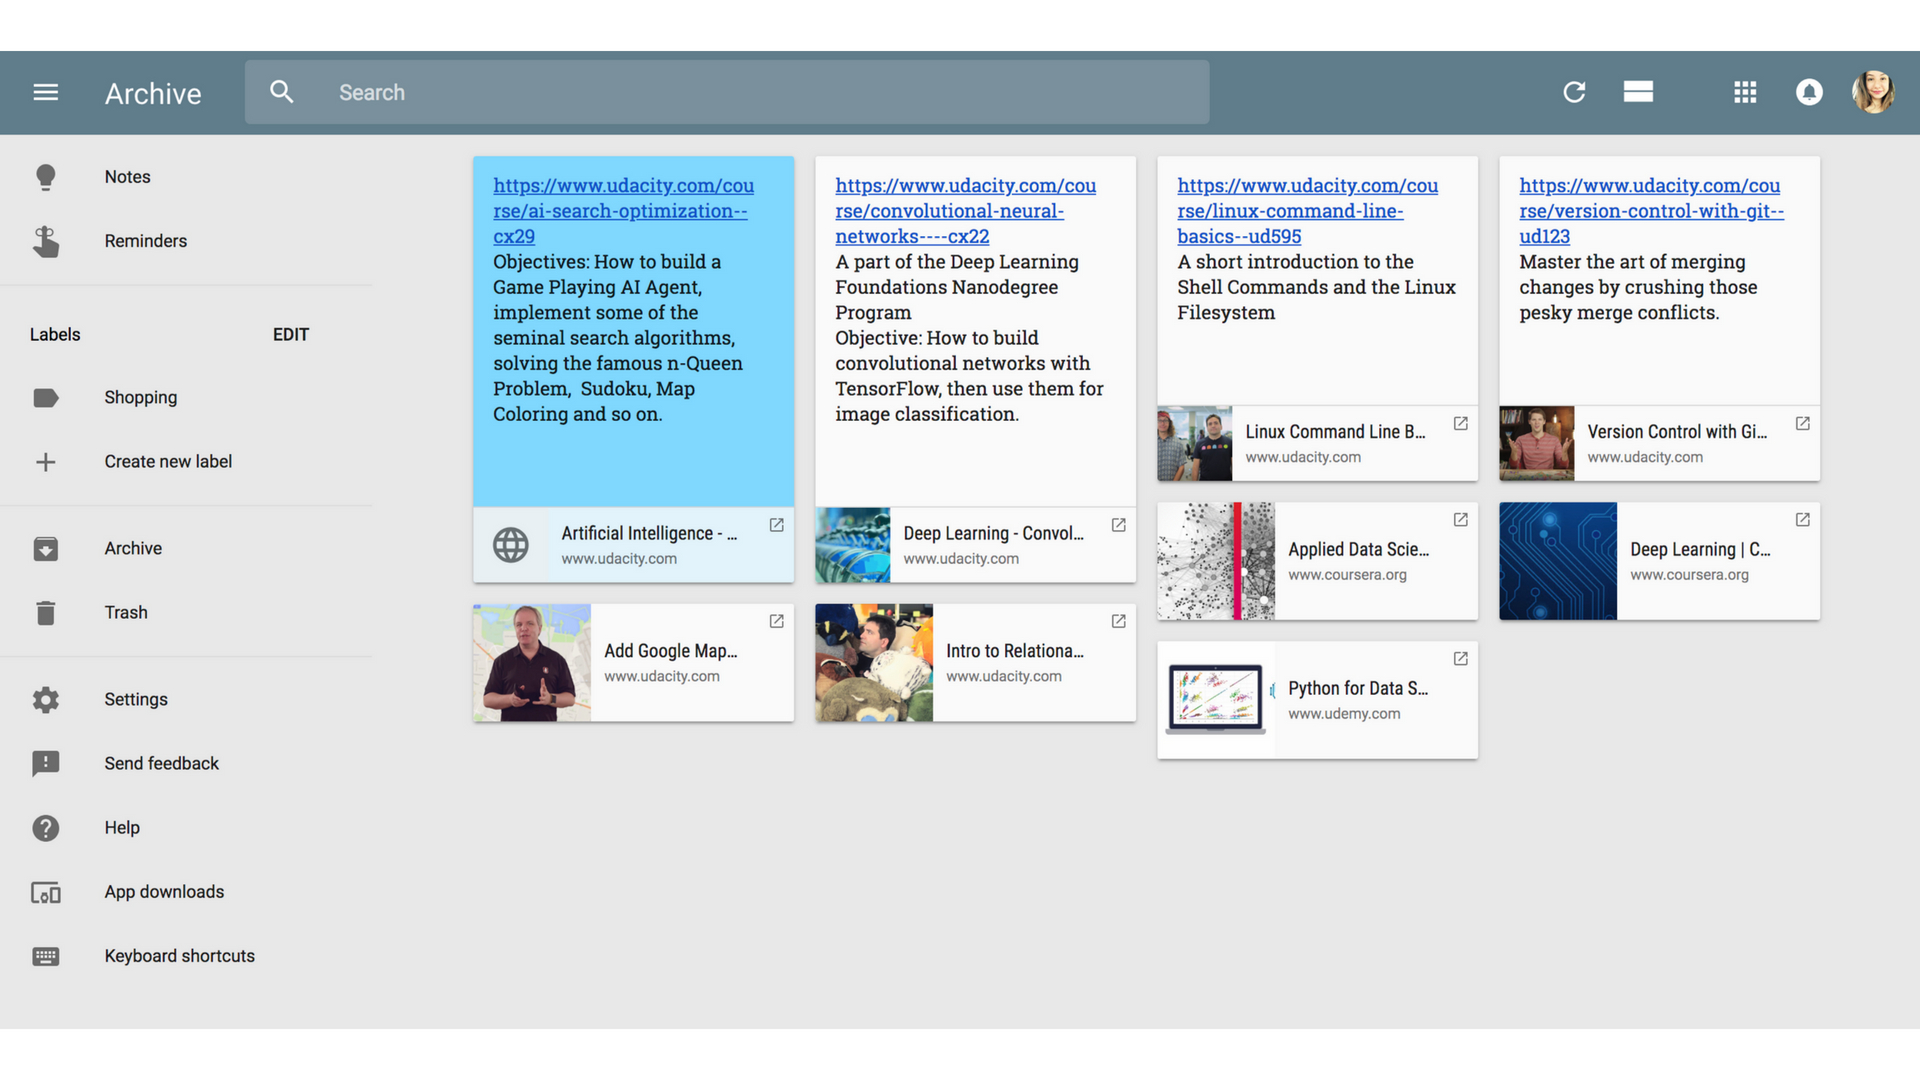Click Keyboard shortcuts
The width and height of the screenshot is (1920, 1080).
(x=180, y=956)
